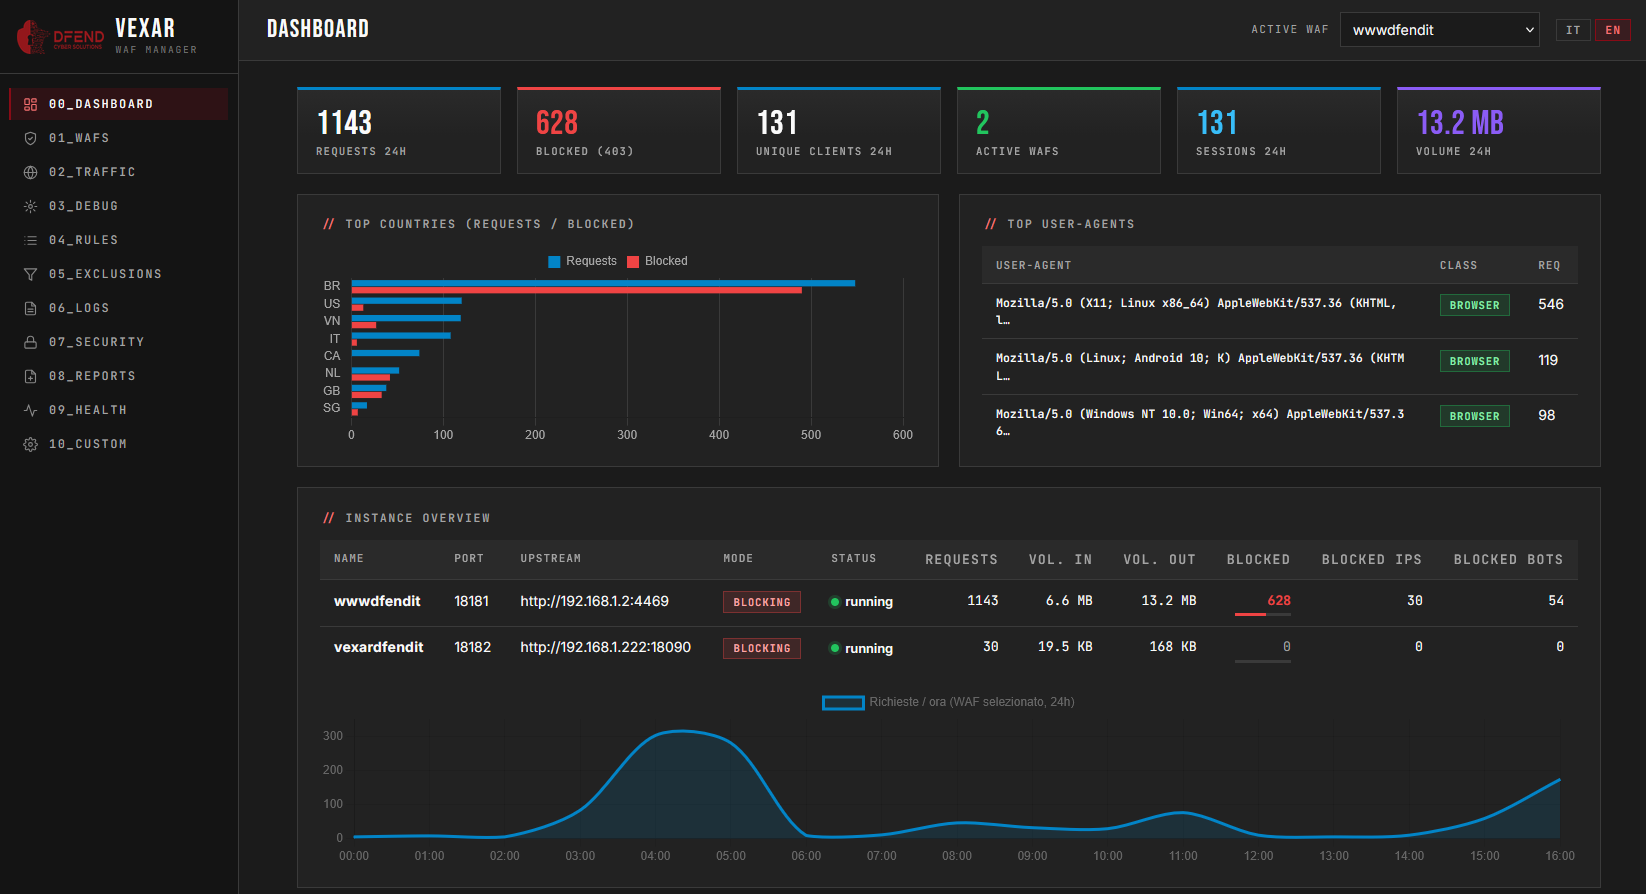Screen dimensions: 1646x894
Task: Click the green running status dot for wwwdfendit
Action: coord(835,602)
